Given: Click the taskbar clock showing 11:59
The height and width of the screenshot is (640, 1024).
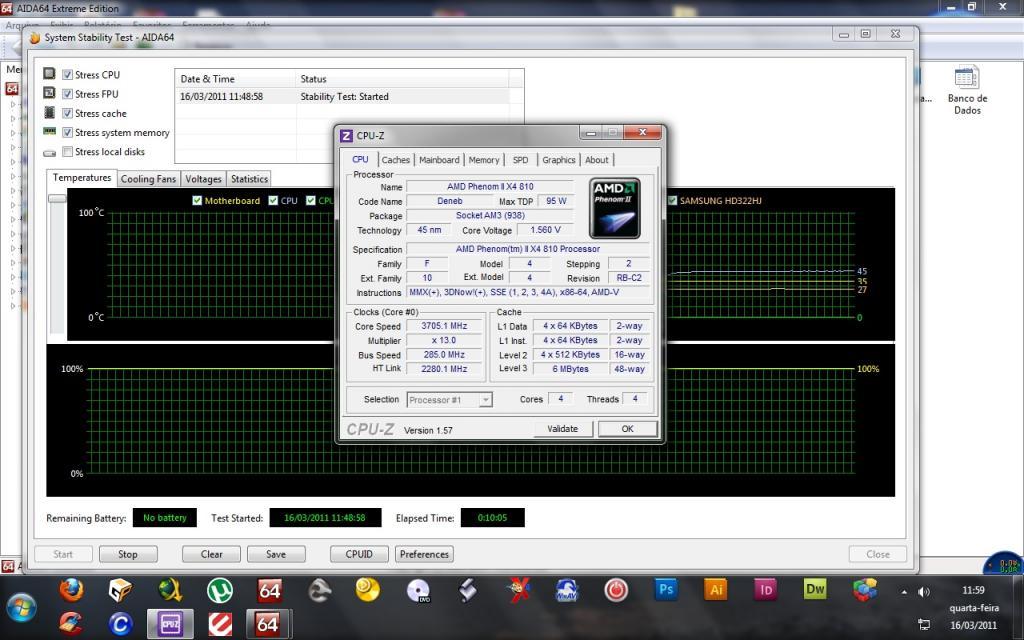Looking at the screenshot, I should coord(973,590).
